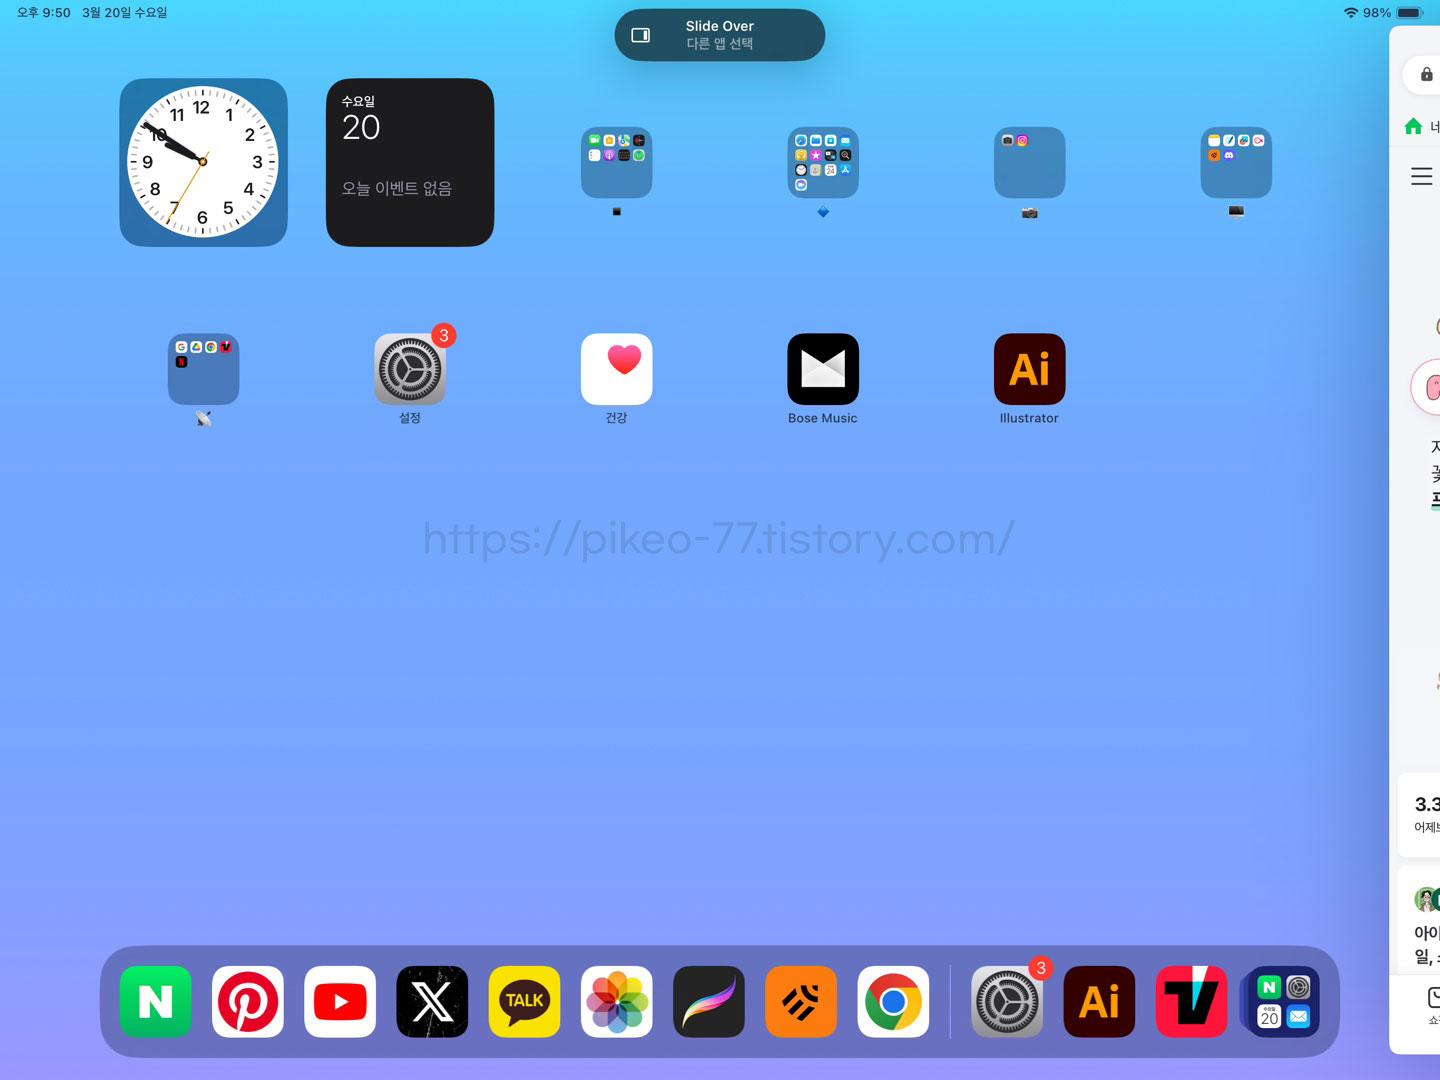Screen dimensions: 1440x1080
Task: Tap green home icon in Slide Over window
Action: pos(1413,126)
